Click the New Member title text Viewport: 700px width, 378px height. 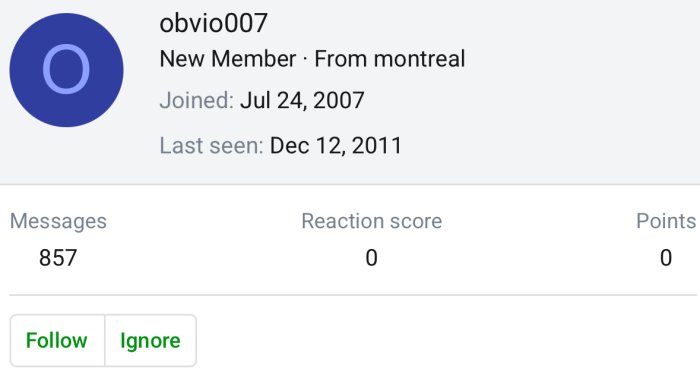228,58
